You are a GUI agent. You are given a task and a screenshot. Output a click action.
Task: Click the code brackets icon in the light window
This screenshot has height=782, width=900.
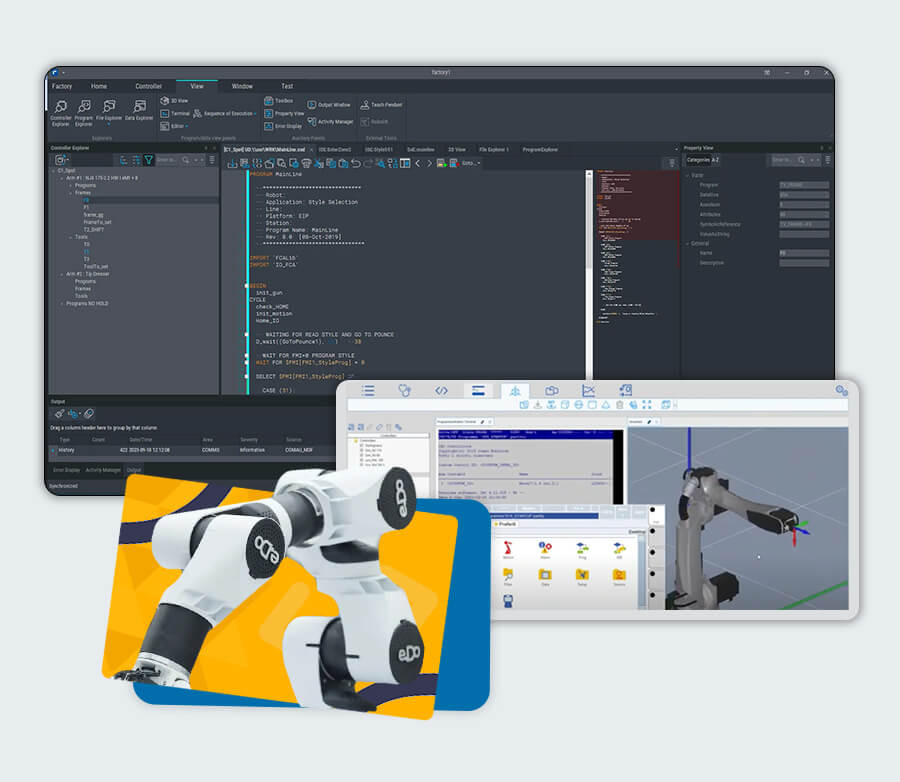(441, 390)
